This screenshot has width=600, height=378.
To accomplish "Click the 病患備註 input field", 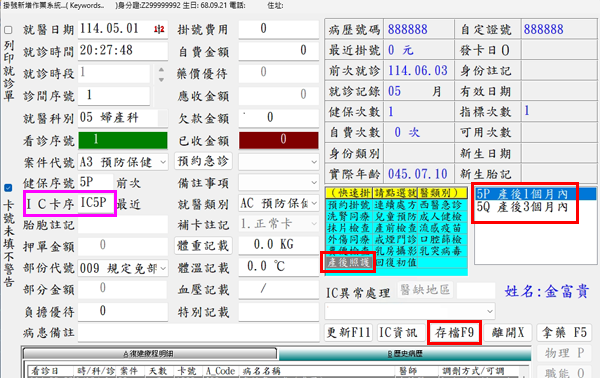I will [199, 332].
